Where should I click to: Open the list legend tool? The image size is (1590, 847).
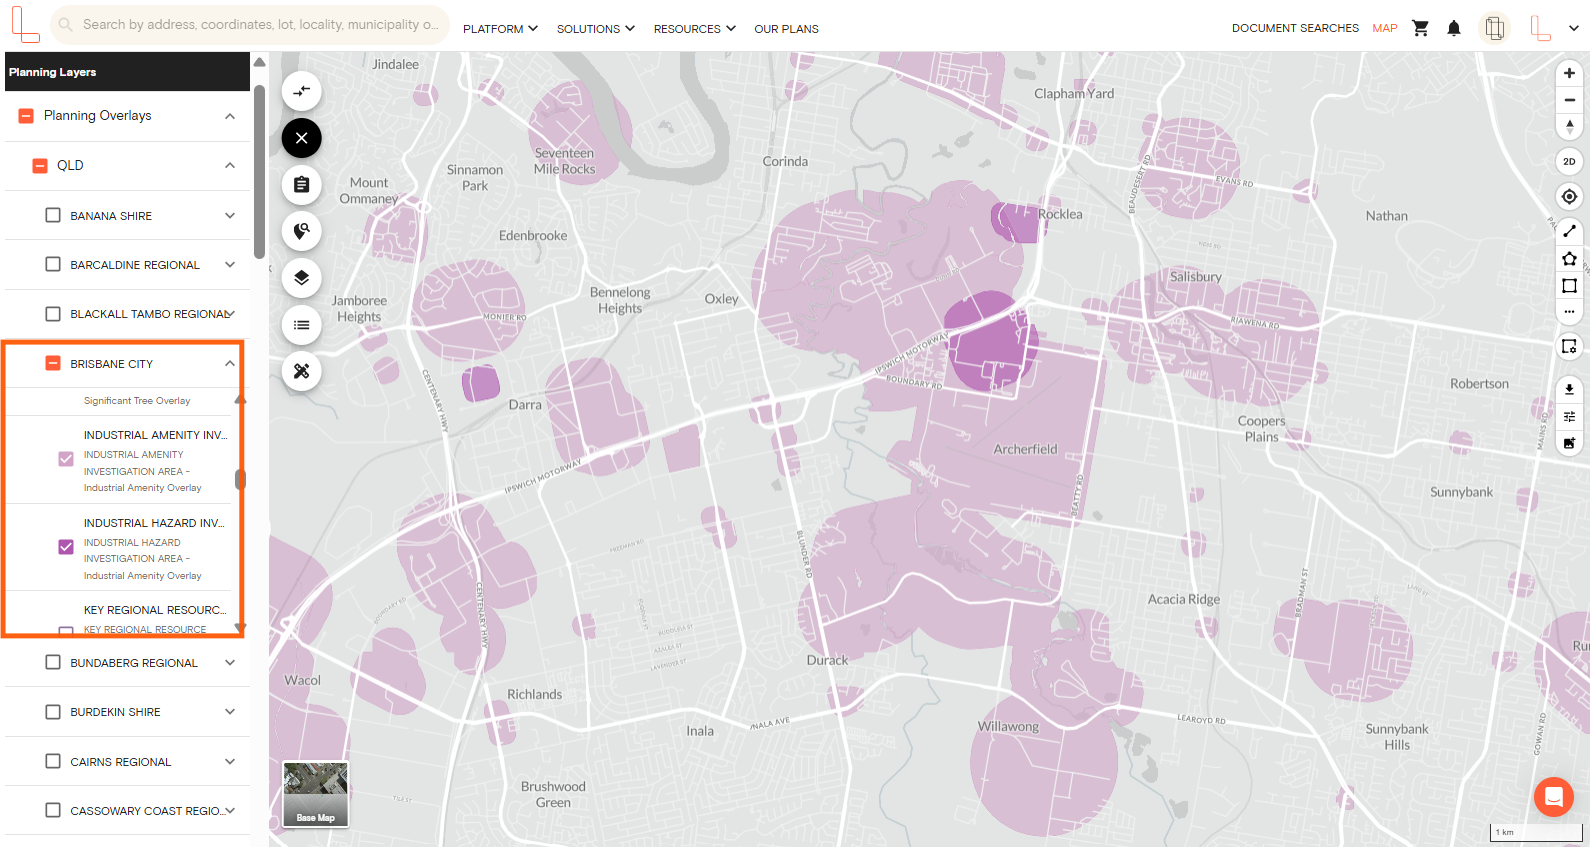pyautogui.click(x=301, y=325)
